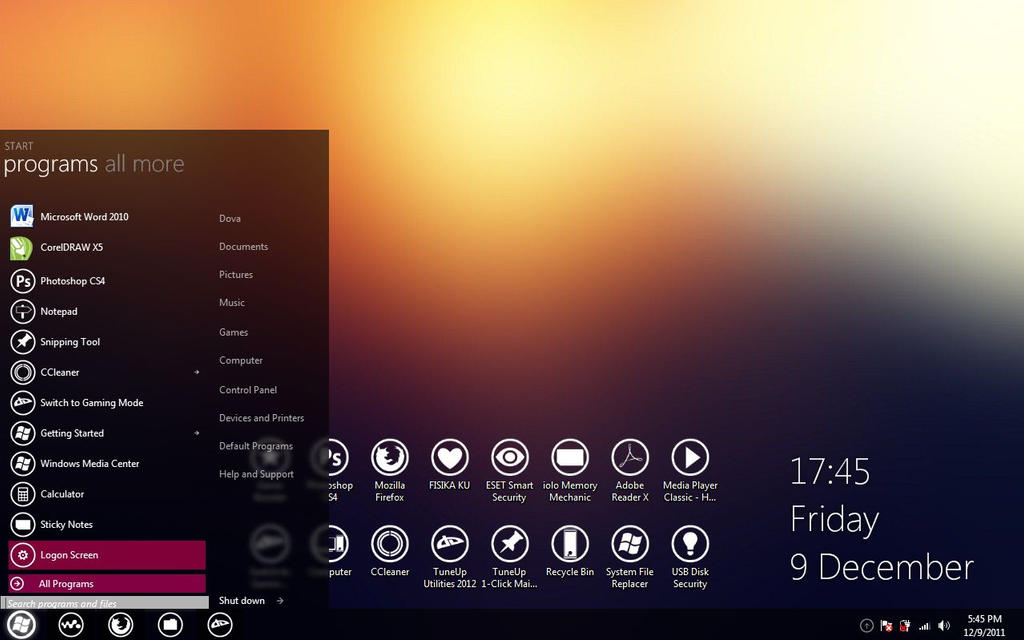Viewport: 1024px width, 640px height.
Task: Open iolo Memory Mechanic desktop icon
Action: [x=569, y=470]
